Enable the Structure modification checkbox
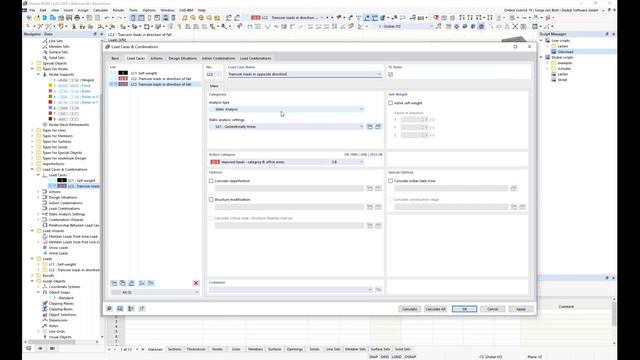 211,199
